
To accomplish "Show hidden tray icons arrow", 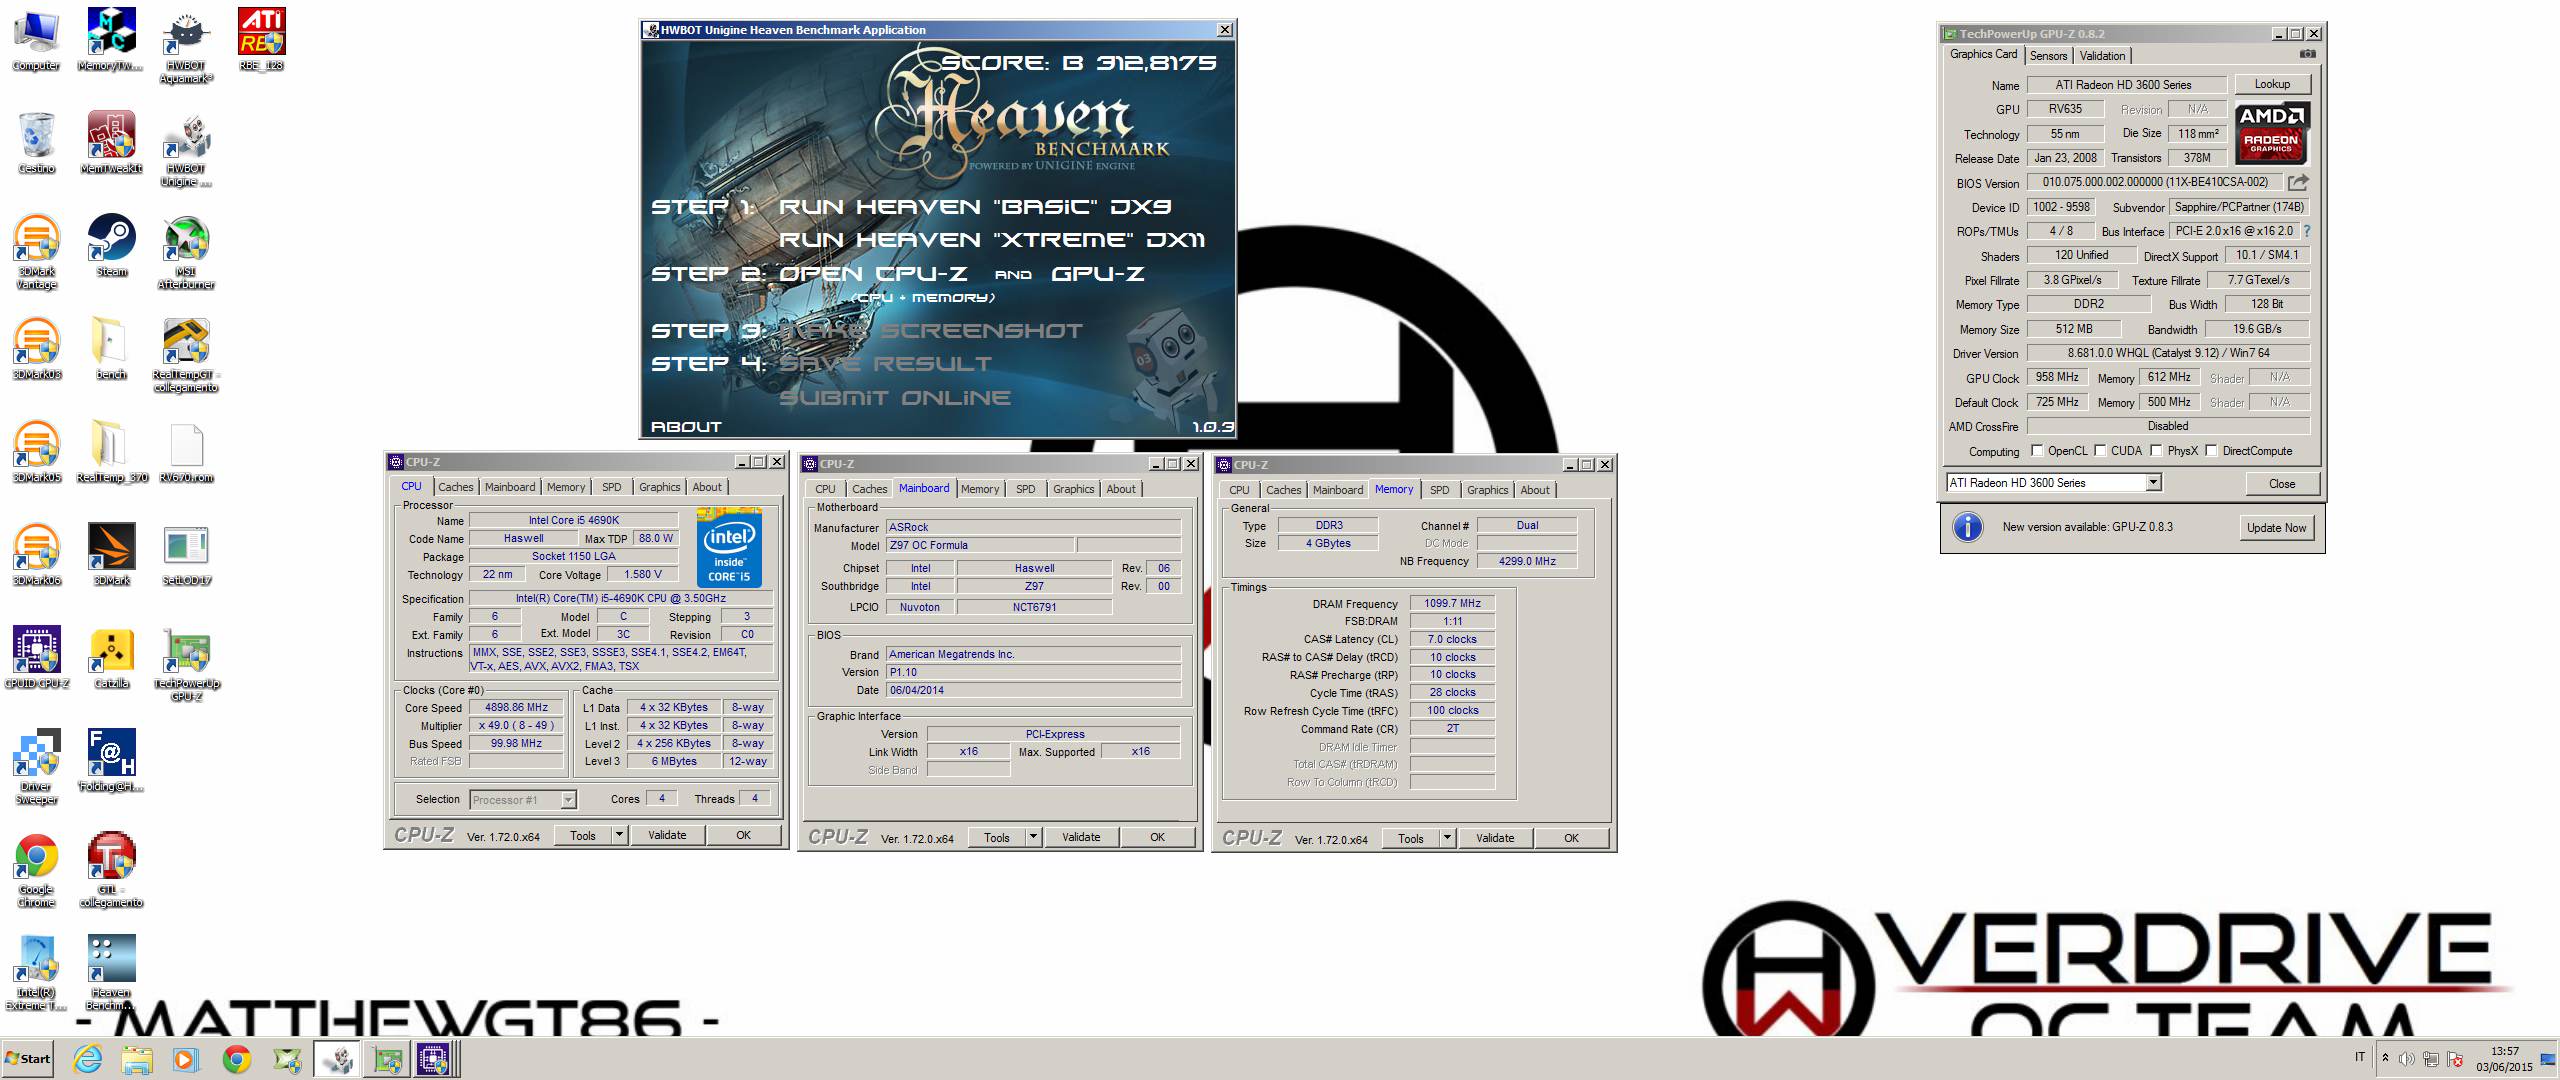I will tap(2385, 1058).
